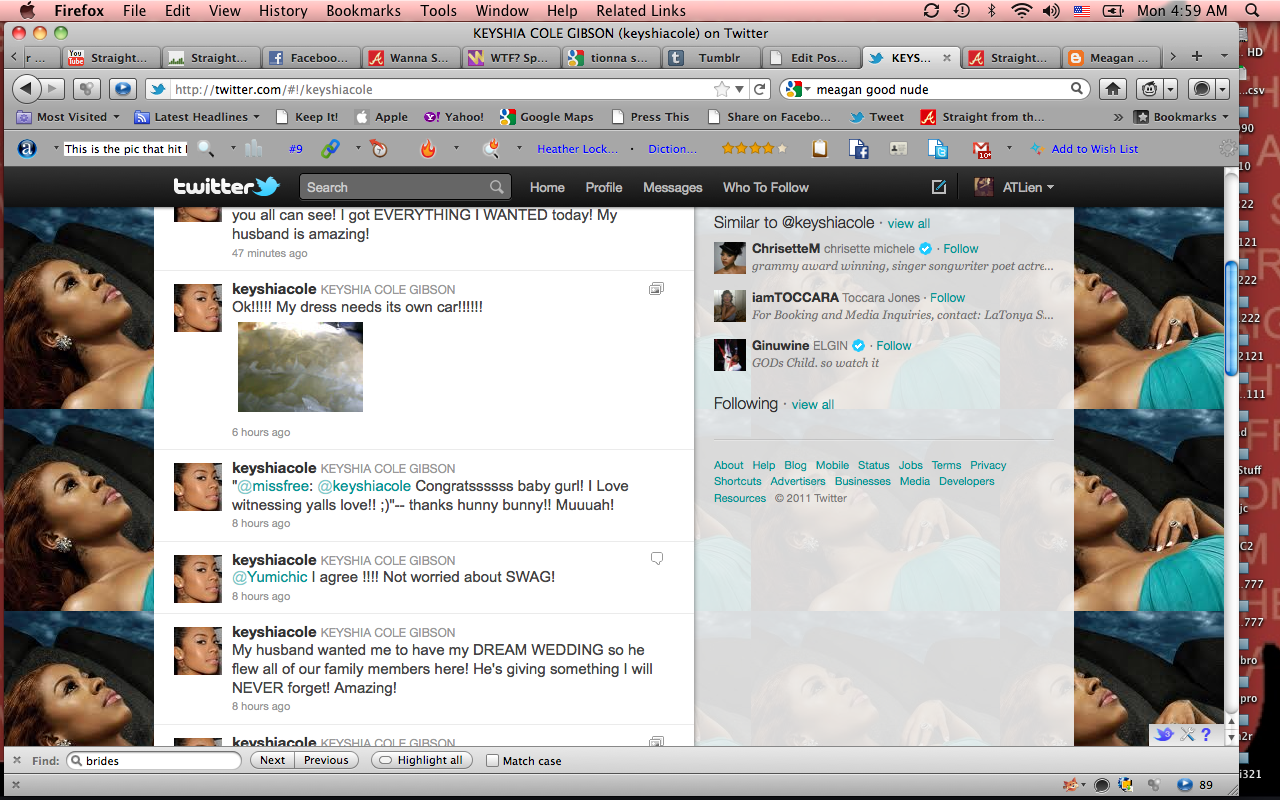Image resolution: width=1280 pixels, height=800 pixels.
Task: Click the Facebook icon in the add-on toolbar
Action: click(858, 149)
